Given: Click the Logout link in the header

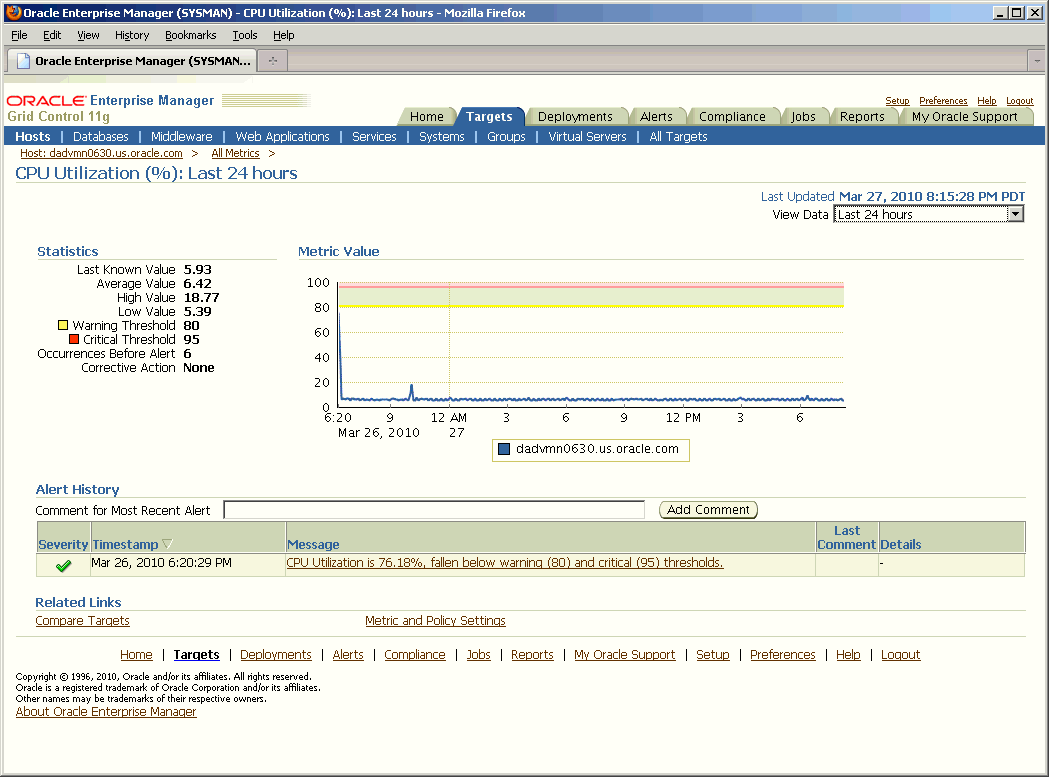Looking at the screenshot, I should point(1020,101).
